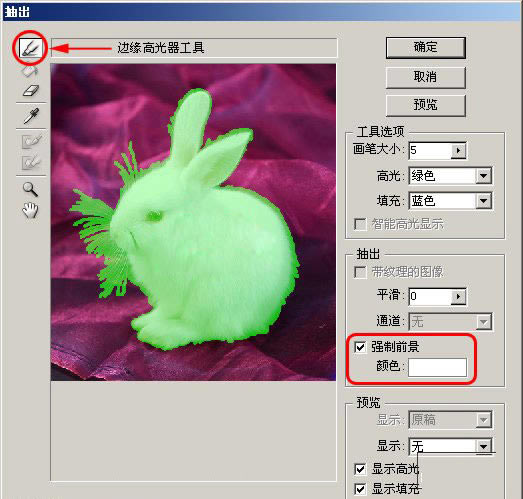The width and height of the screenshot is (523, 499).
Task: Select the Zoom magnifier tool
Action: click(30, 189)
